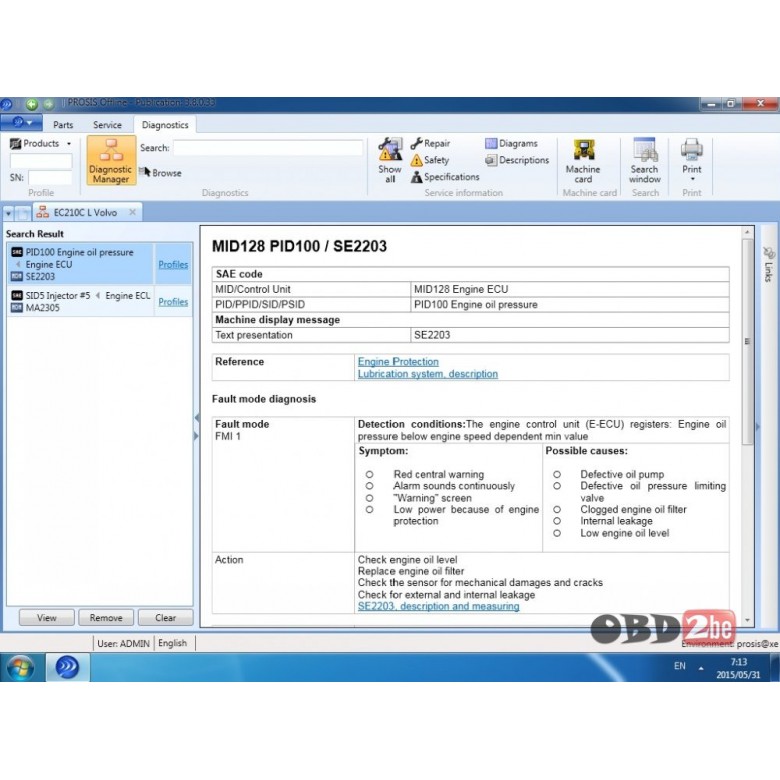This screenshot has width=780, height=780.
Task: Open Profiles link for PID100 result
Action: tap(173, 265)
